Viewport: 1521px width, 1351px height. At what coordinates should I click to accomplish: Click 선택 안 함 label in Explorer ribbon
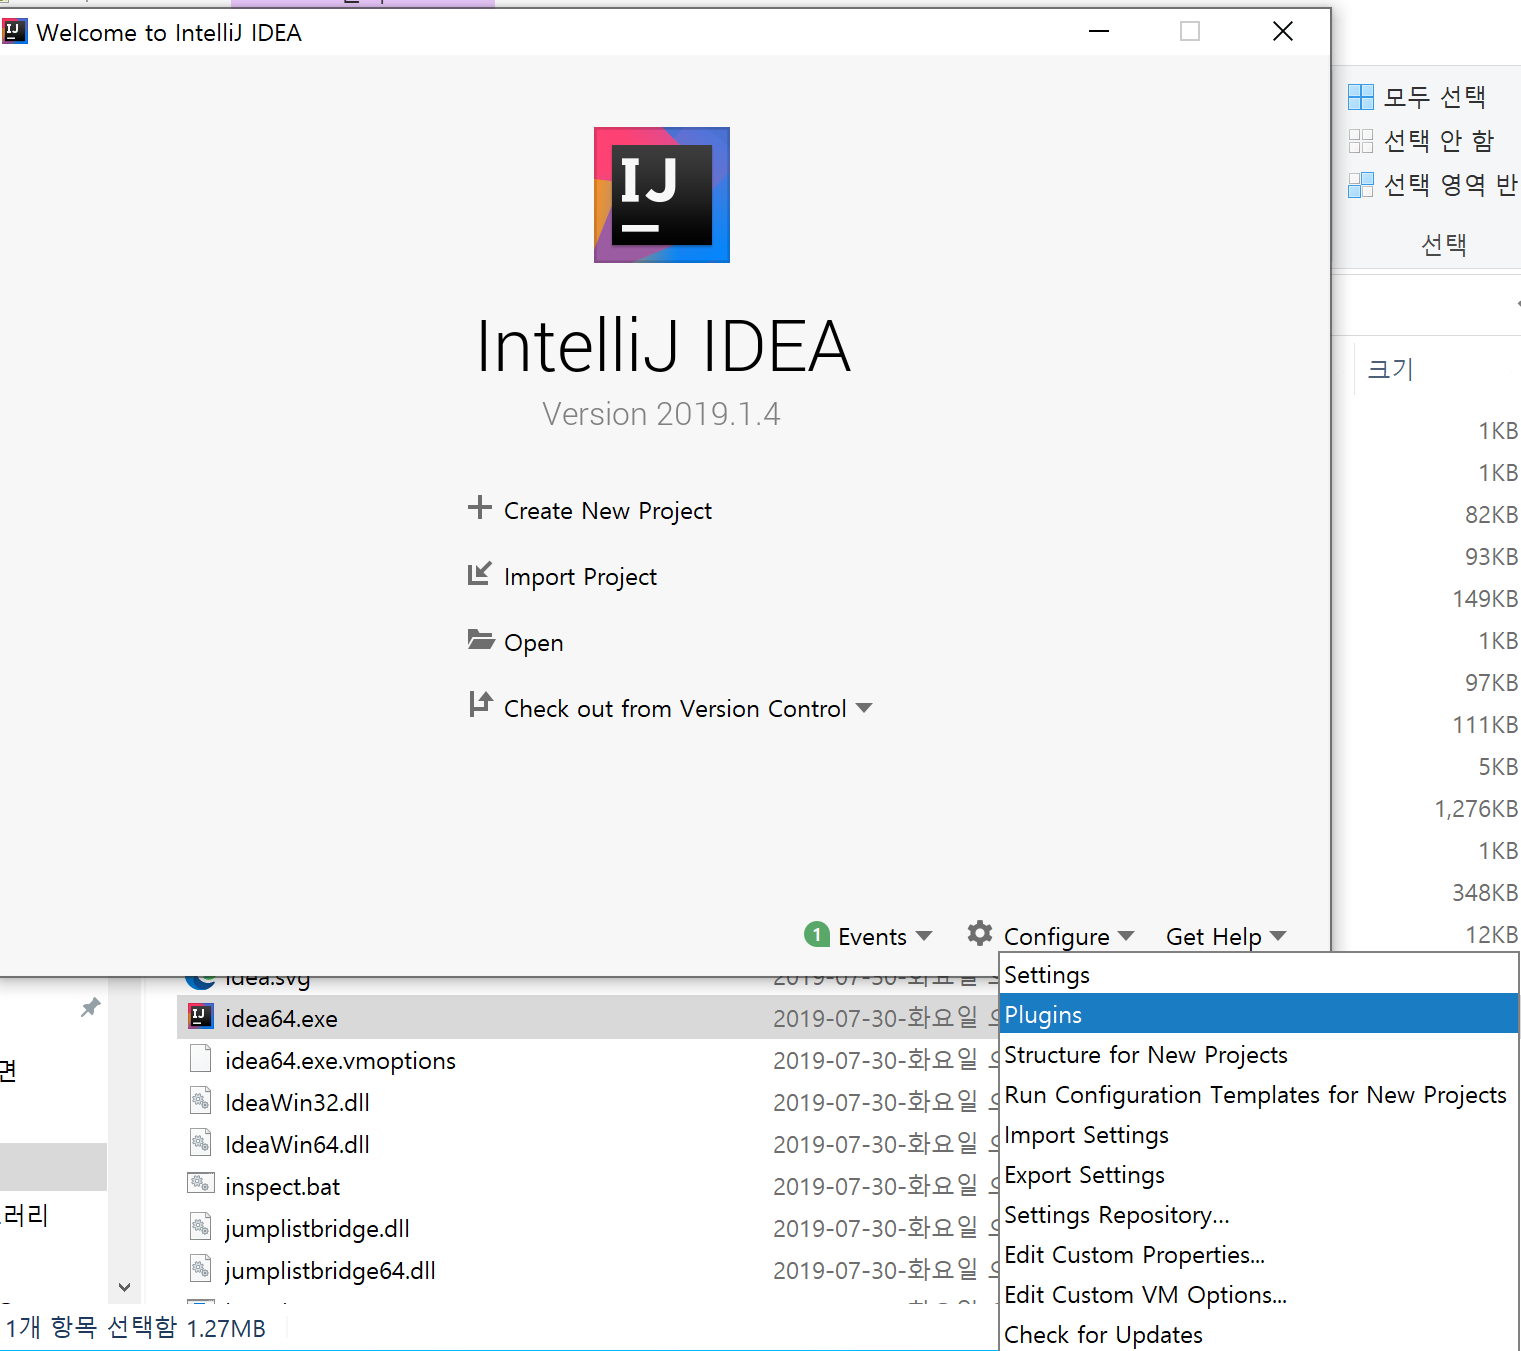pyautogui.click(x=1439, y=141)
